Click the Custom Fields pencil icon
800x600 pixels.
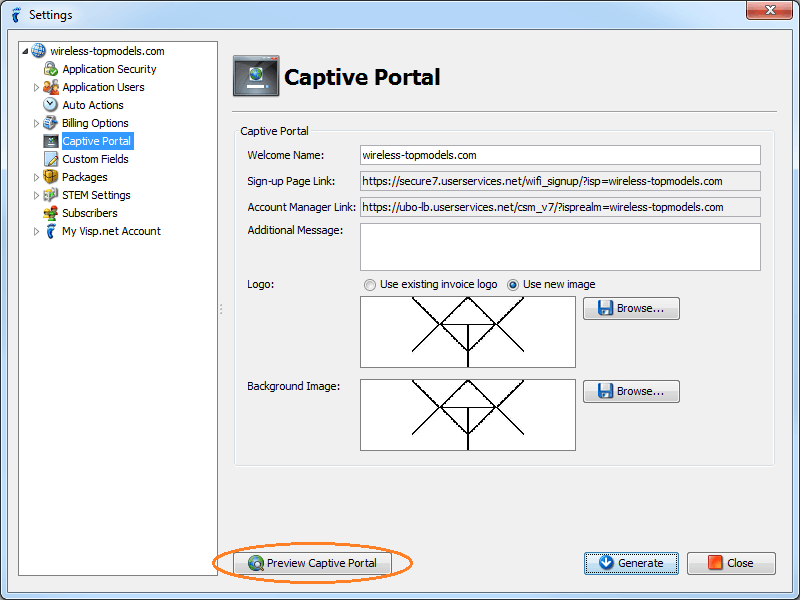click(51, 159)
